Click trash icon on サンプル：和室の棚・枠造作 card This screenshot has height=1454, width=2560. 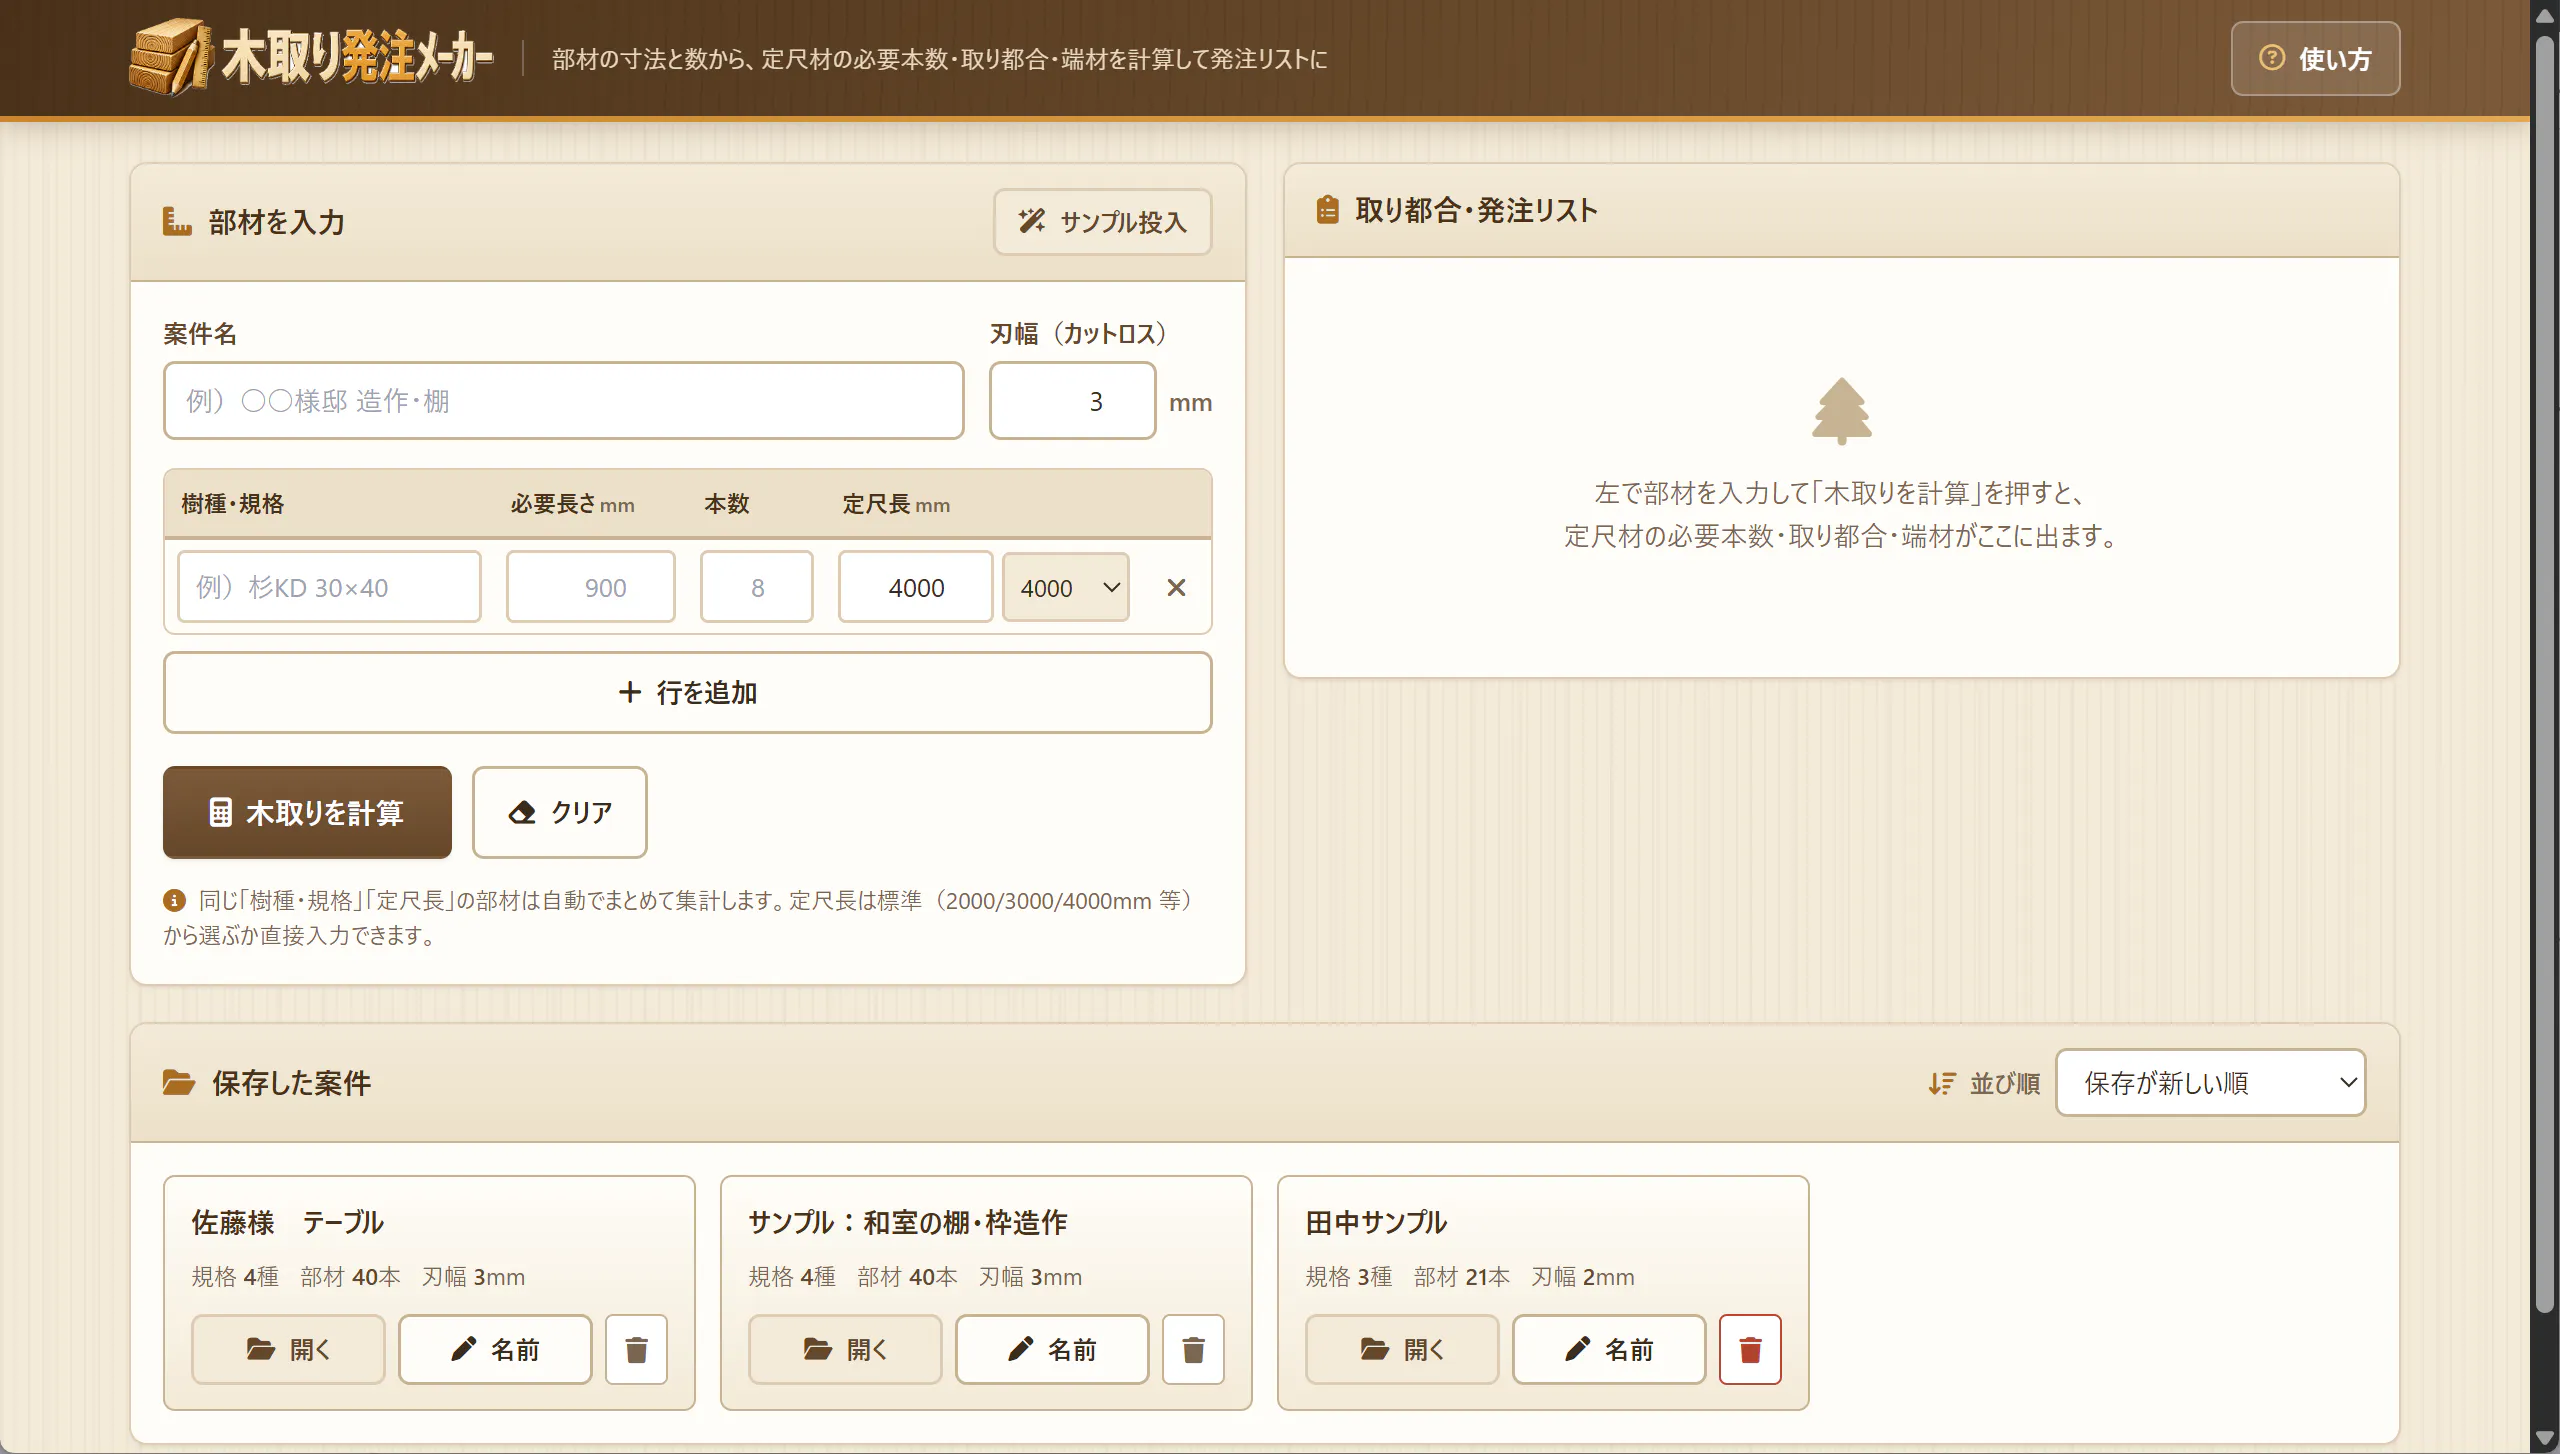click(1193, 1349)
